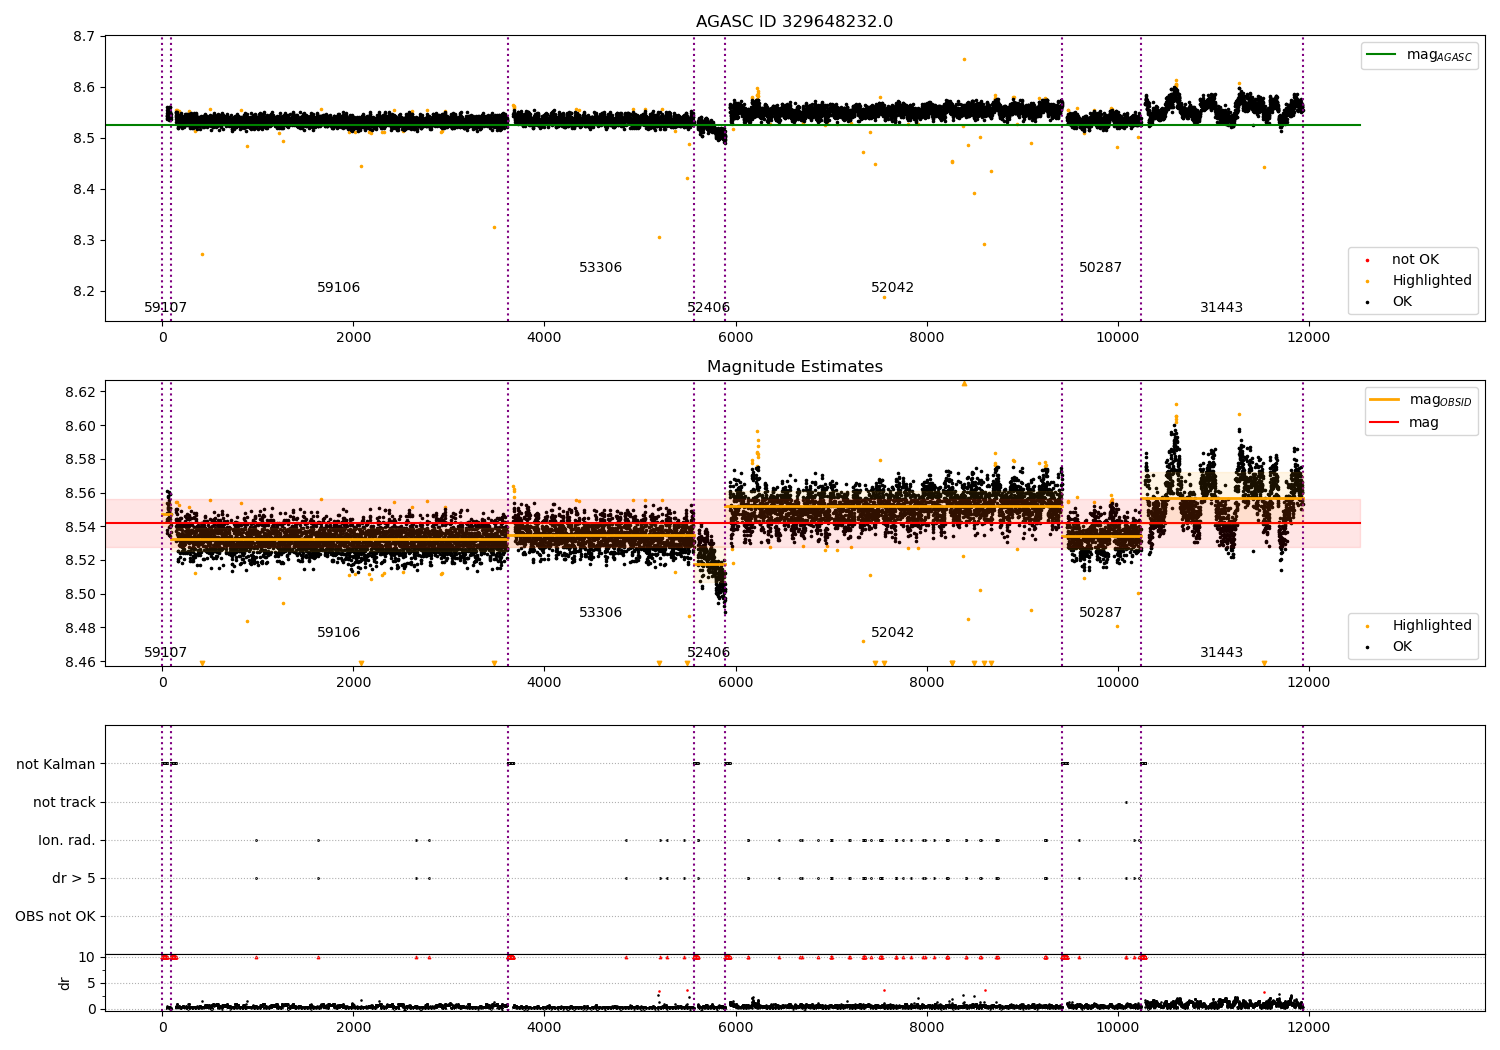Click OBSID 59107 label in AGASC plot
This screenshot has height=1050, width=1500.
point(165,308)
